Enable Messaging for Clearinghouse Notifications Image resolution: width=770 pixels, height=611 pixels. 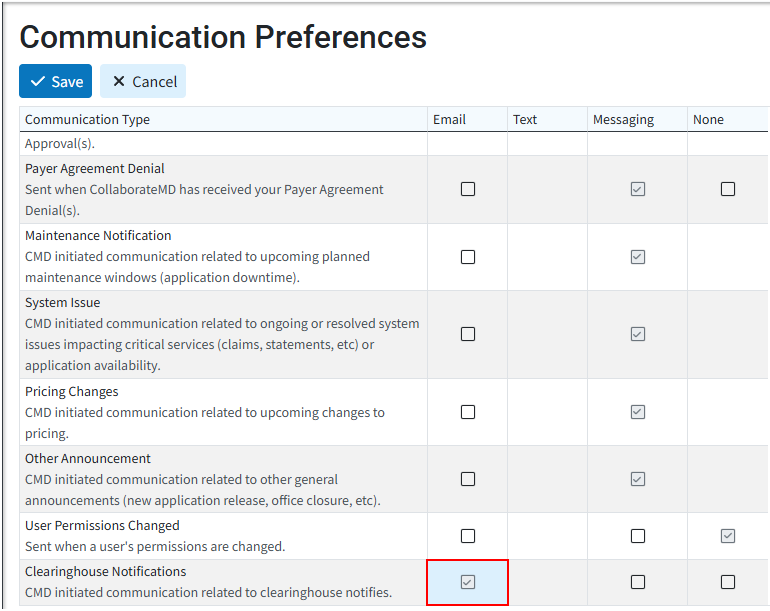(x=638, y=582)
